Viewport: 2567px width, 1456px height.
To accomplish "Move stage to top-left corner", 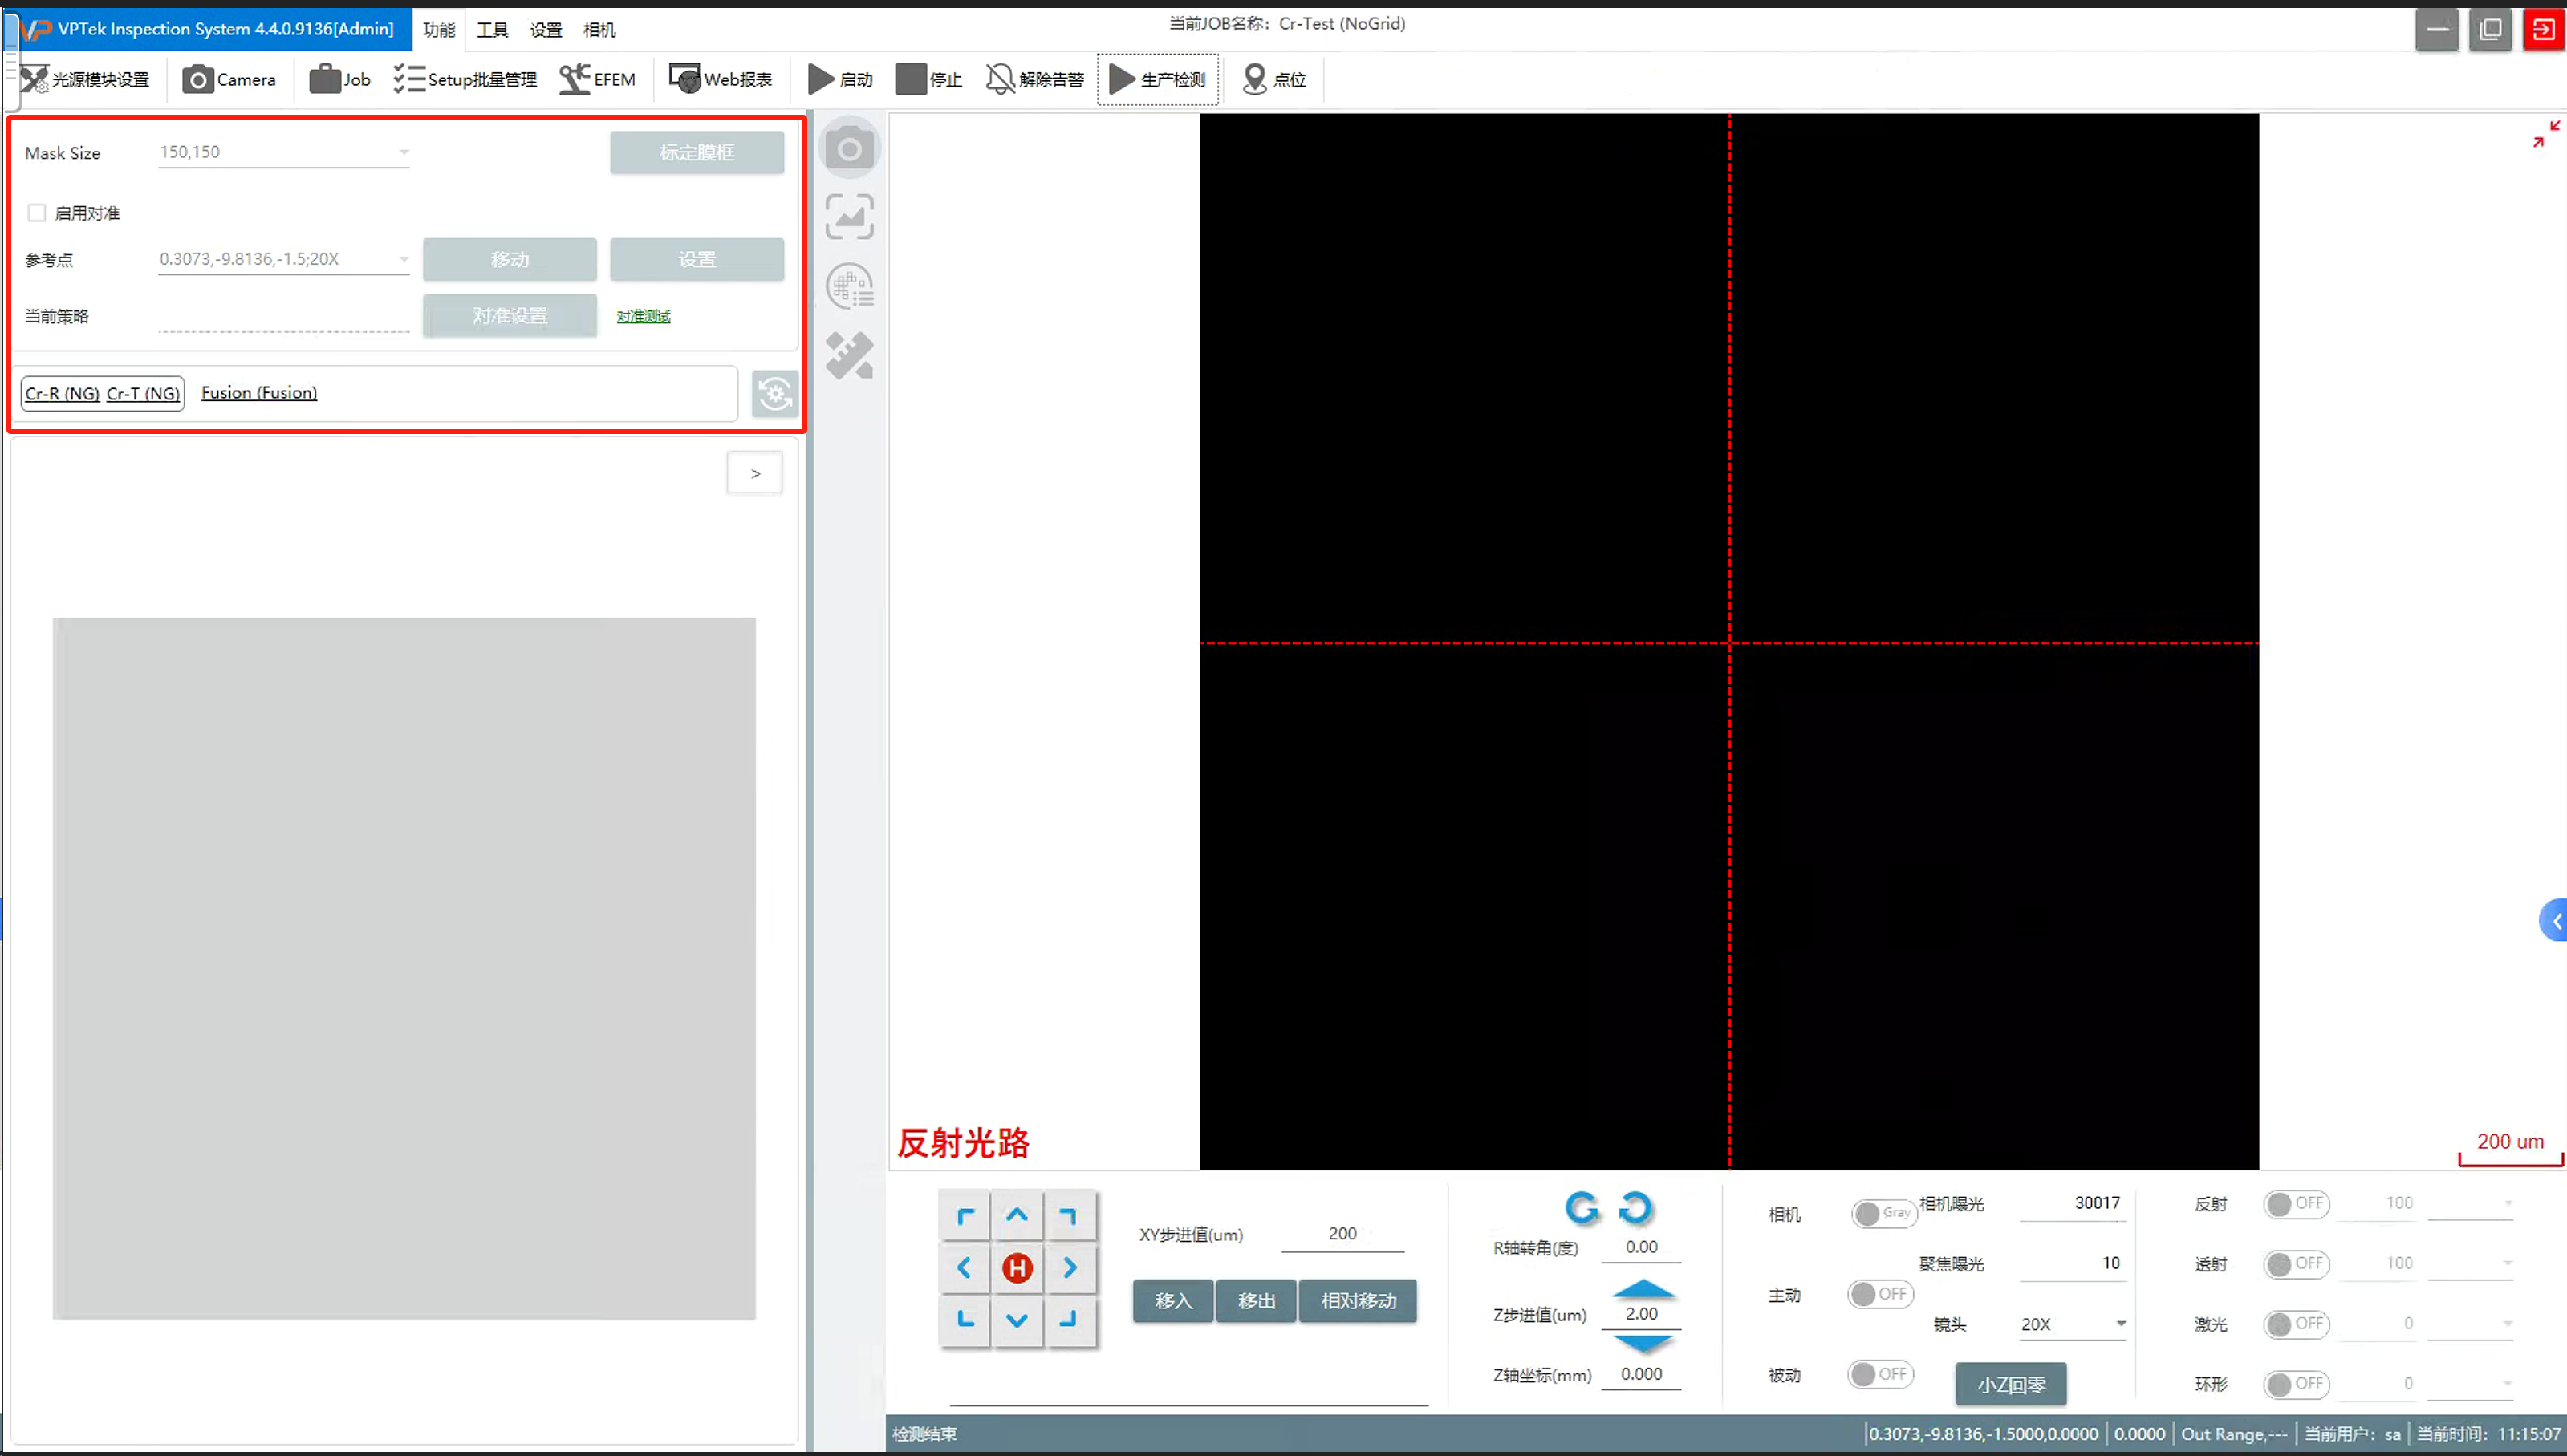I will click(x=965, y=1216).
